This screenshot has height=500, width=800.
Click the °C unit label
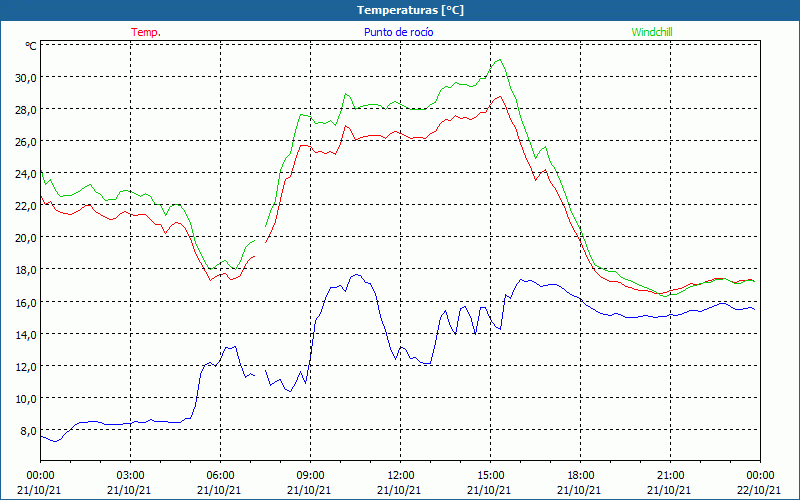tap(31, 46)
